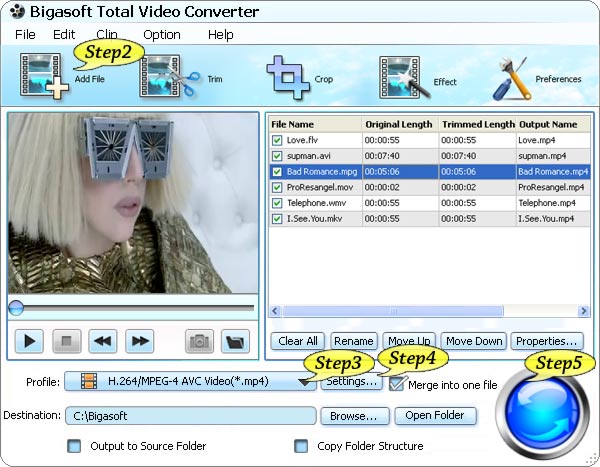Open the Option menu
The image size is (600, 467).
(162, 34)
